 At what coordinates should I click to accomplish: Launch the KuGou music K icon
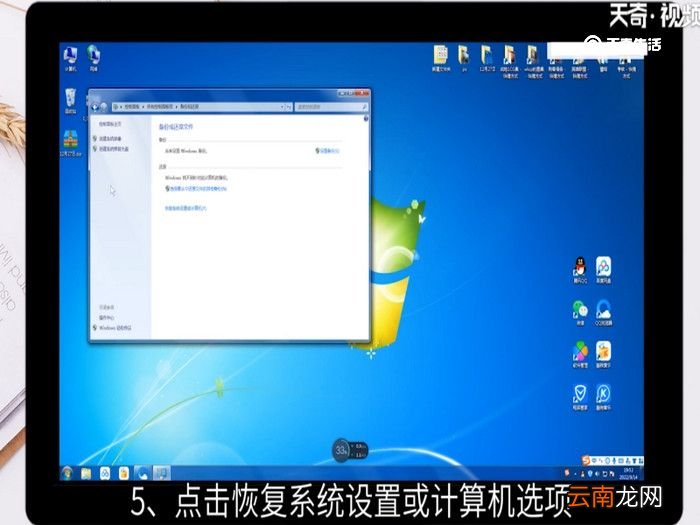click(x=603, y=397)
